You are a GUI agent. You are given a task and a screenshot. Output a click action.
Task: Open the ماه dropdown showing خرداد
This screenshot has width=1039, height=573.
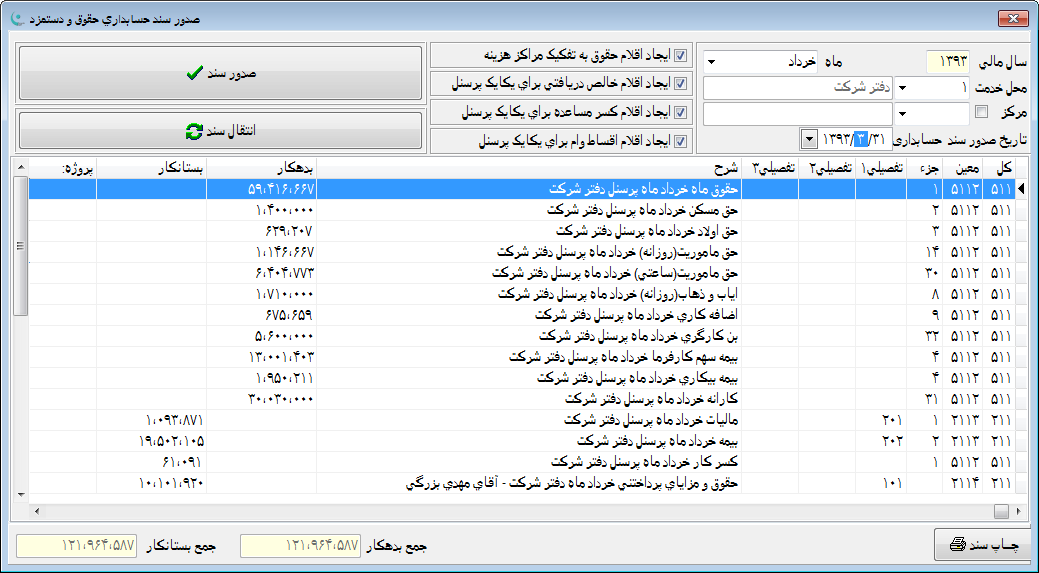pos(711,62)
